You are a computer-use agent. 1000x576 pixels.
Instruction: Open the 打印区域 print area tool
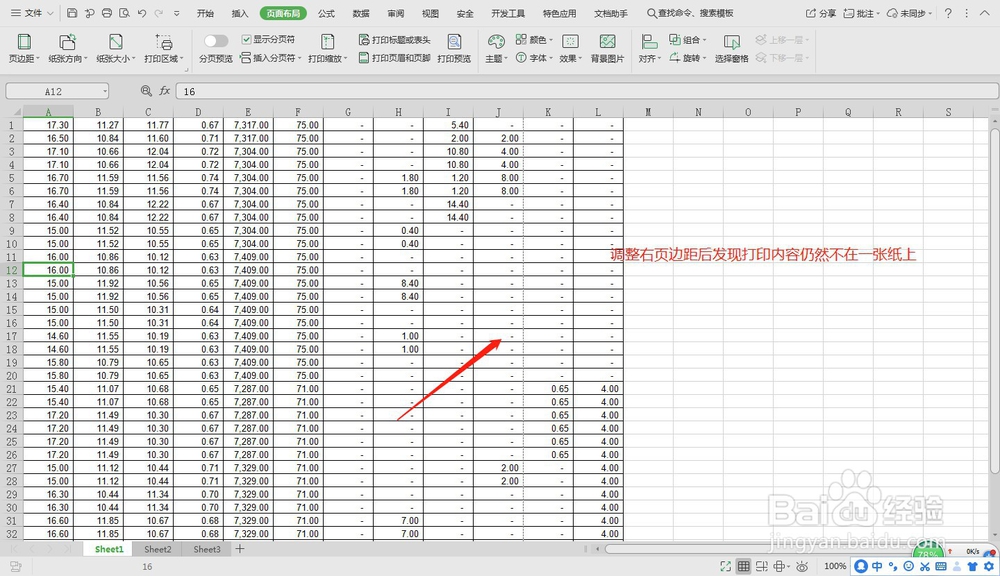(x=164, y=49)
